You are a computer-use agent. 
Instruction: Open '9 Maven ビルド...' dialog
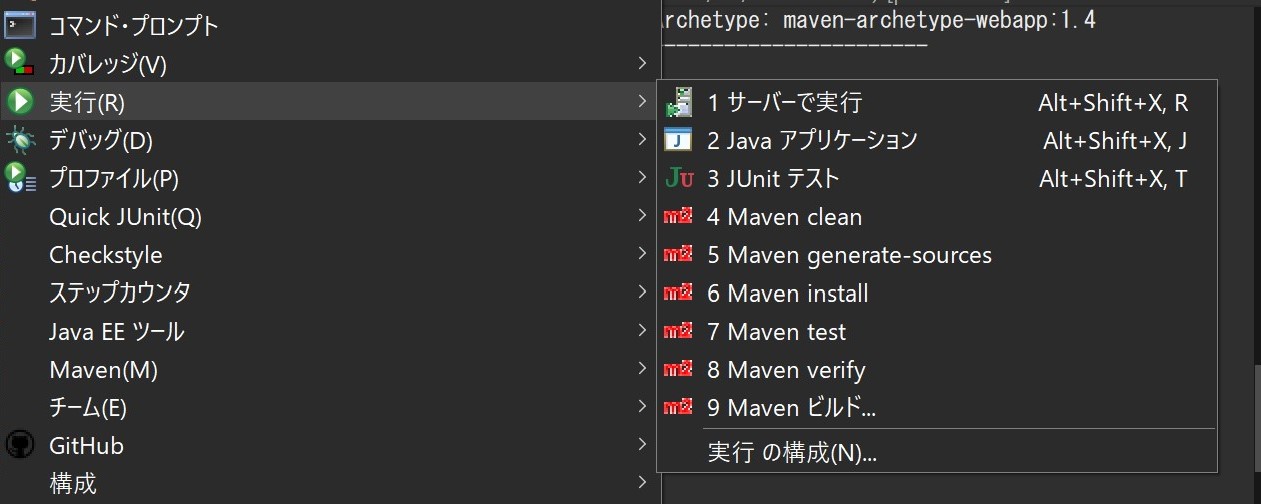pos(937,407)
